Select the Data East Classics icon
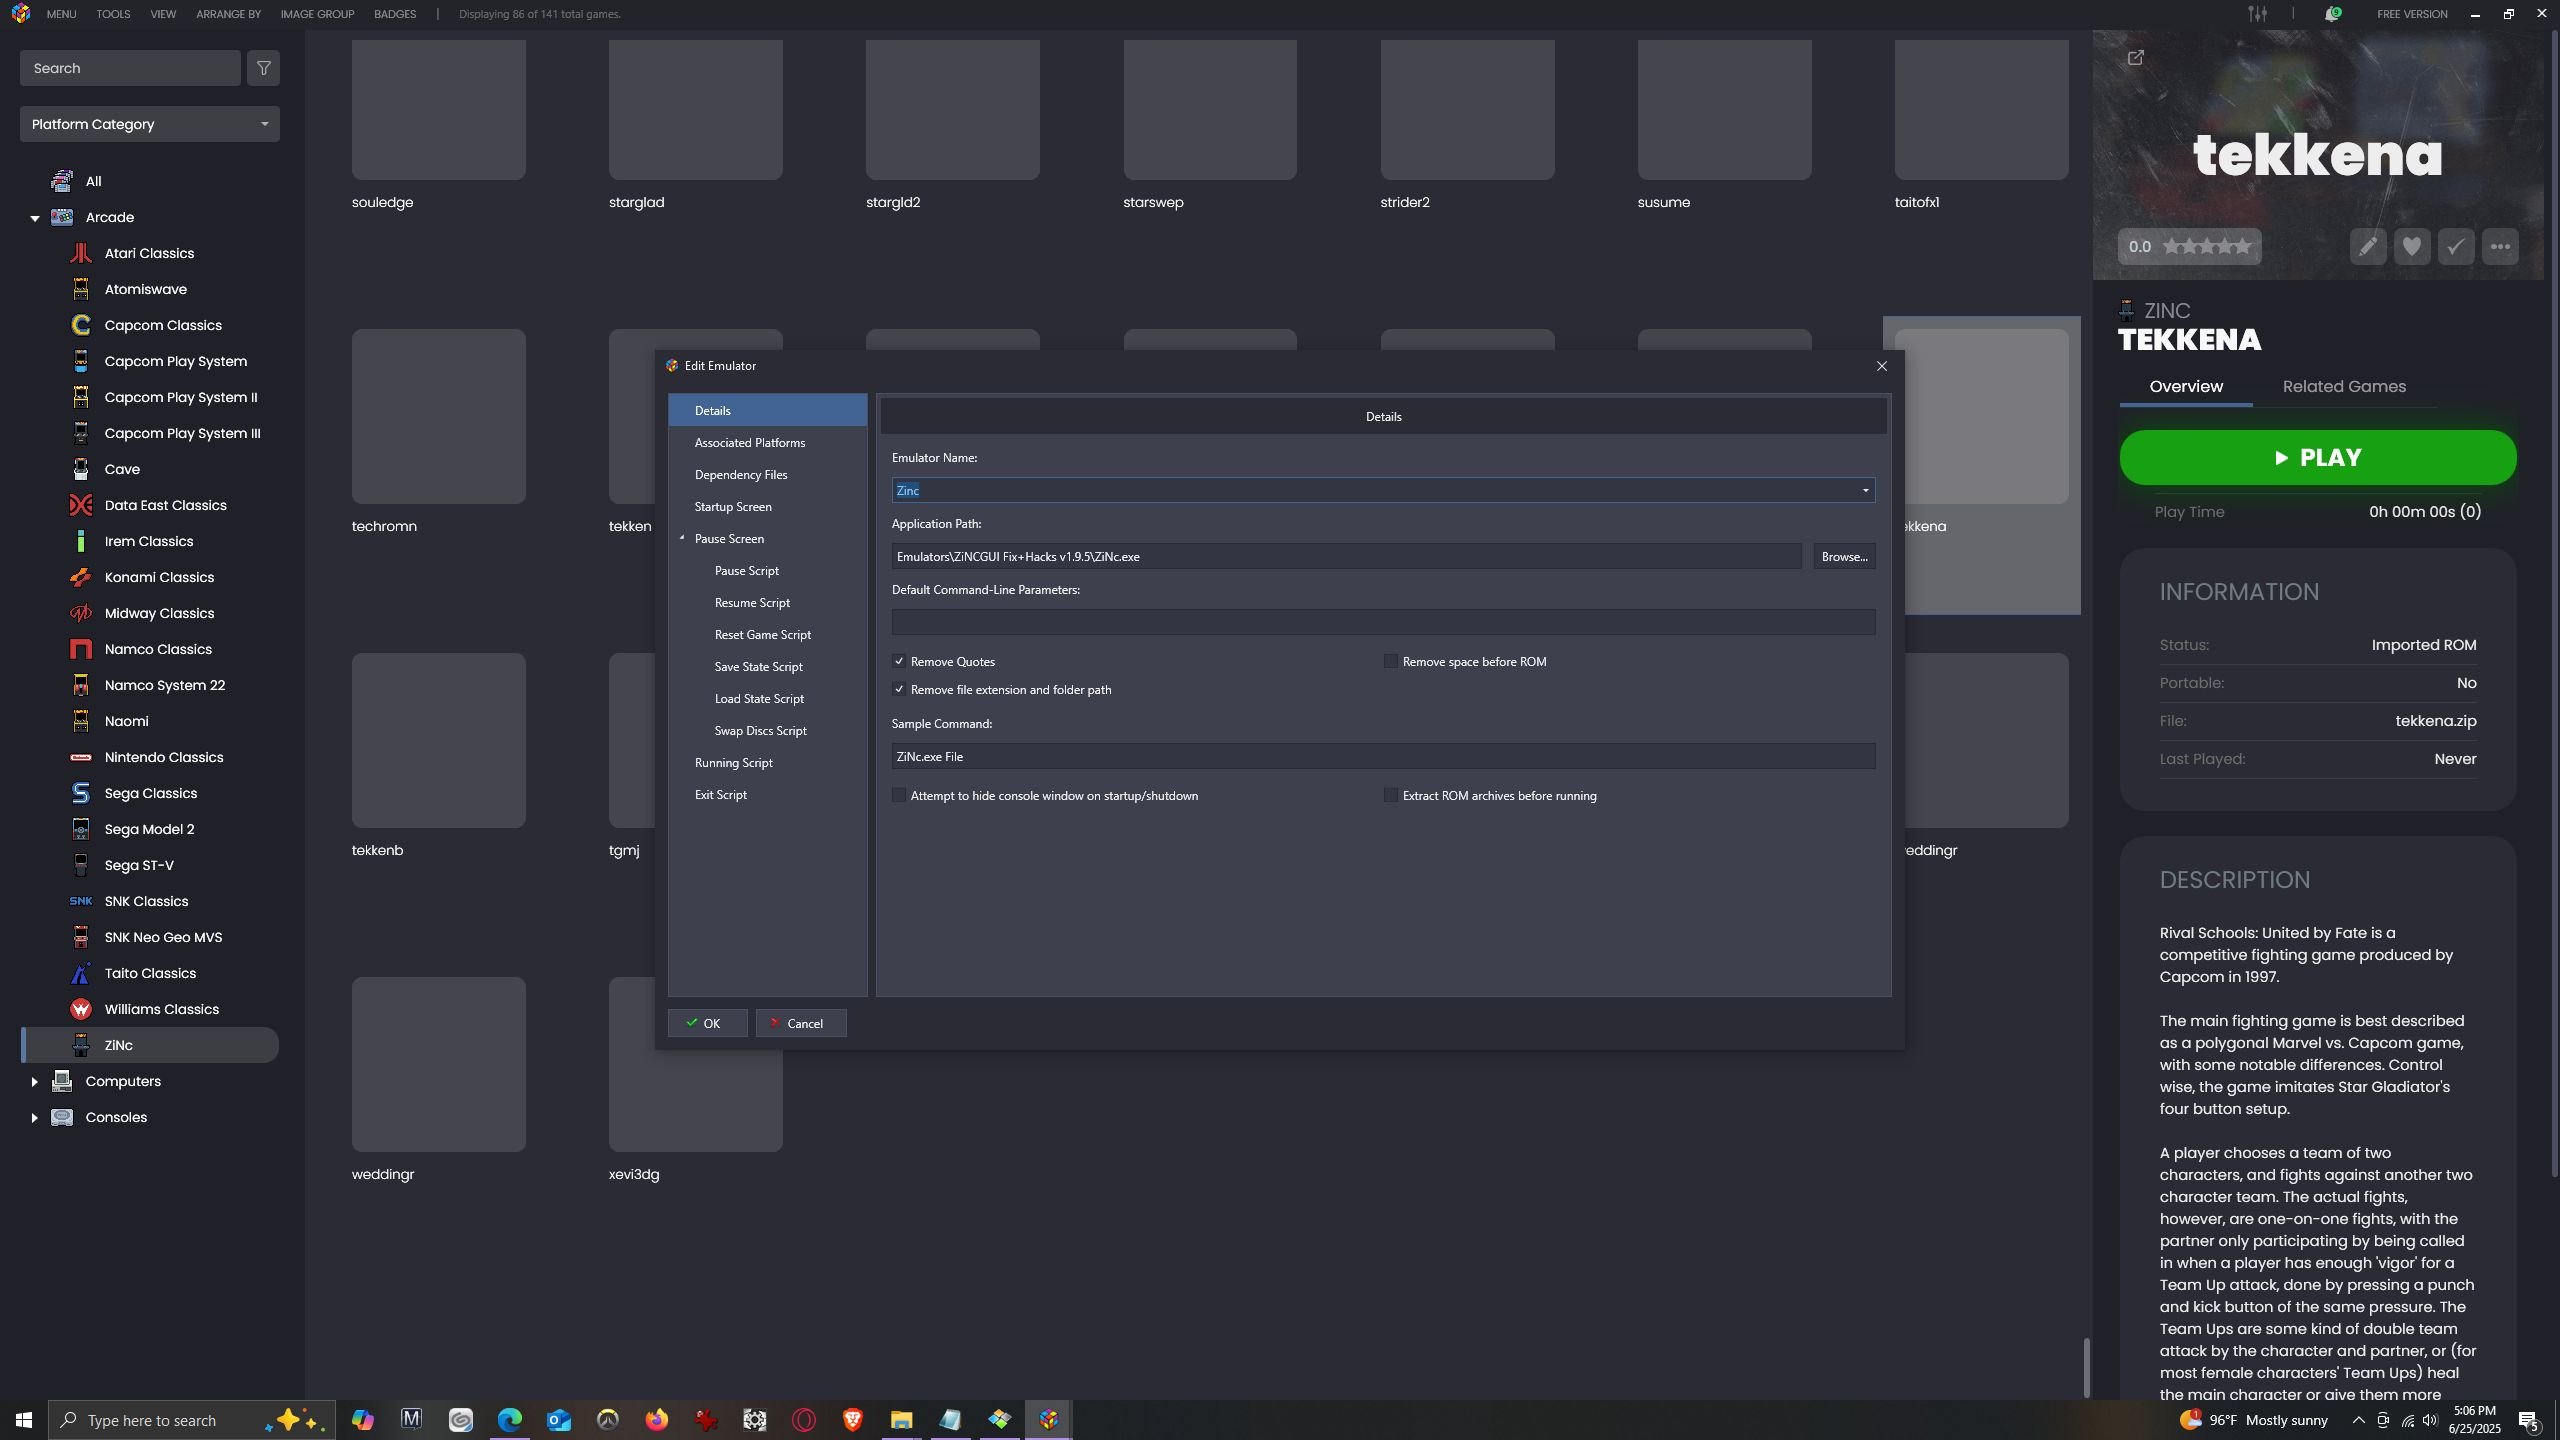 pyautogui.click(x=81, y=505)
